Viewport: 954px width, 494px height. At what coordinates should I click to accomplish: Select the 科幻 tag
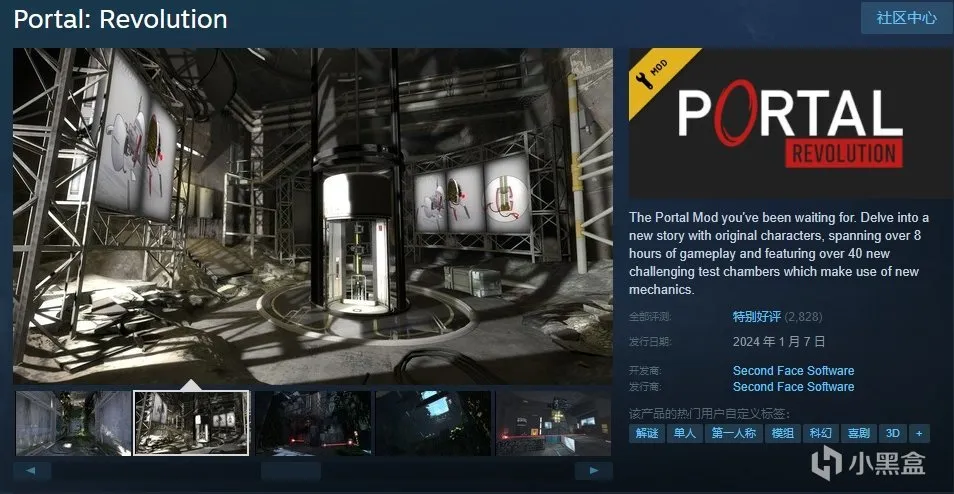pos(821,433)
